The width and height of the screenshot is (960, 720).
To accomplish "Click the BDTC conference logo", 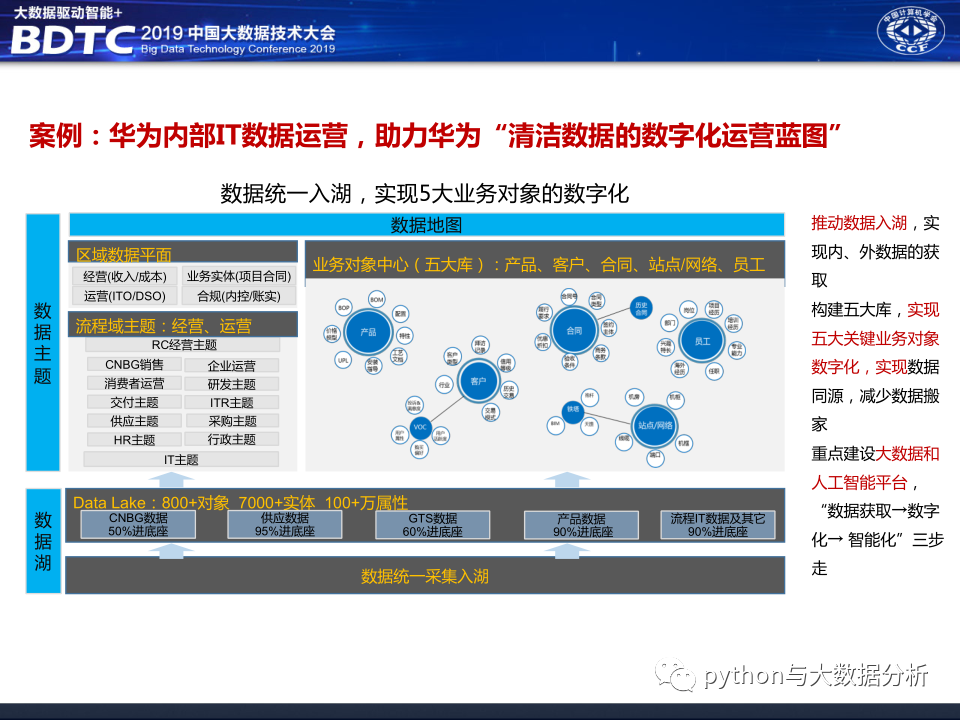I will (x=73, y=40).
